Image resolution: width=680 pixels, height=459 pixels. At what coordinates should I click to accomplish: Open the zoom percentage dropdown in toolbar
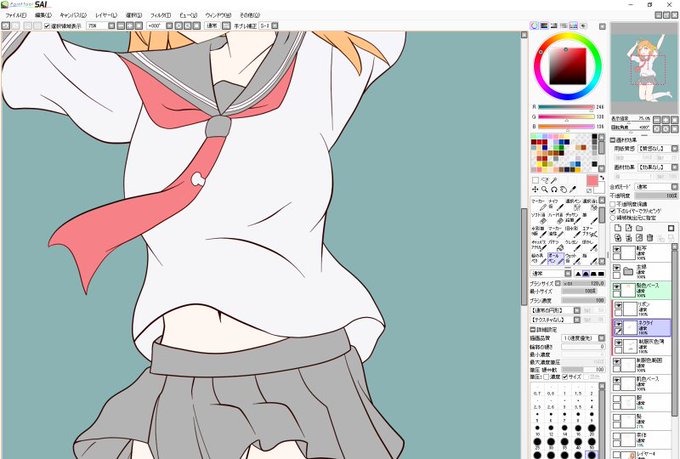click(x=111, y=26)
